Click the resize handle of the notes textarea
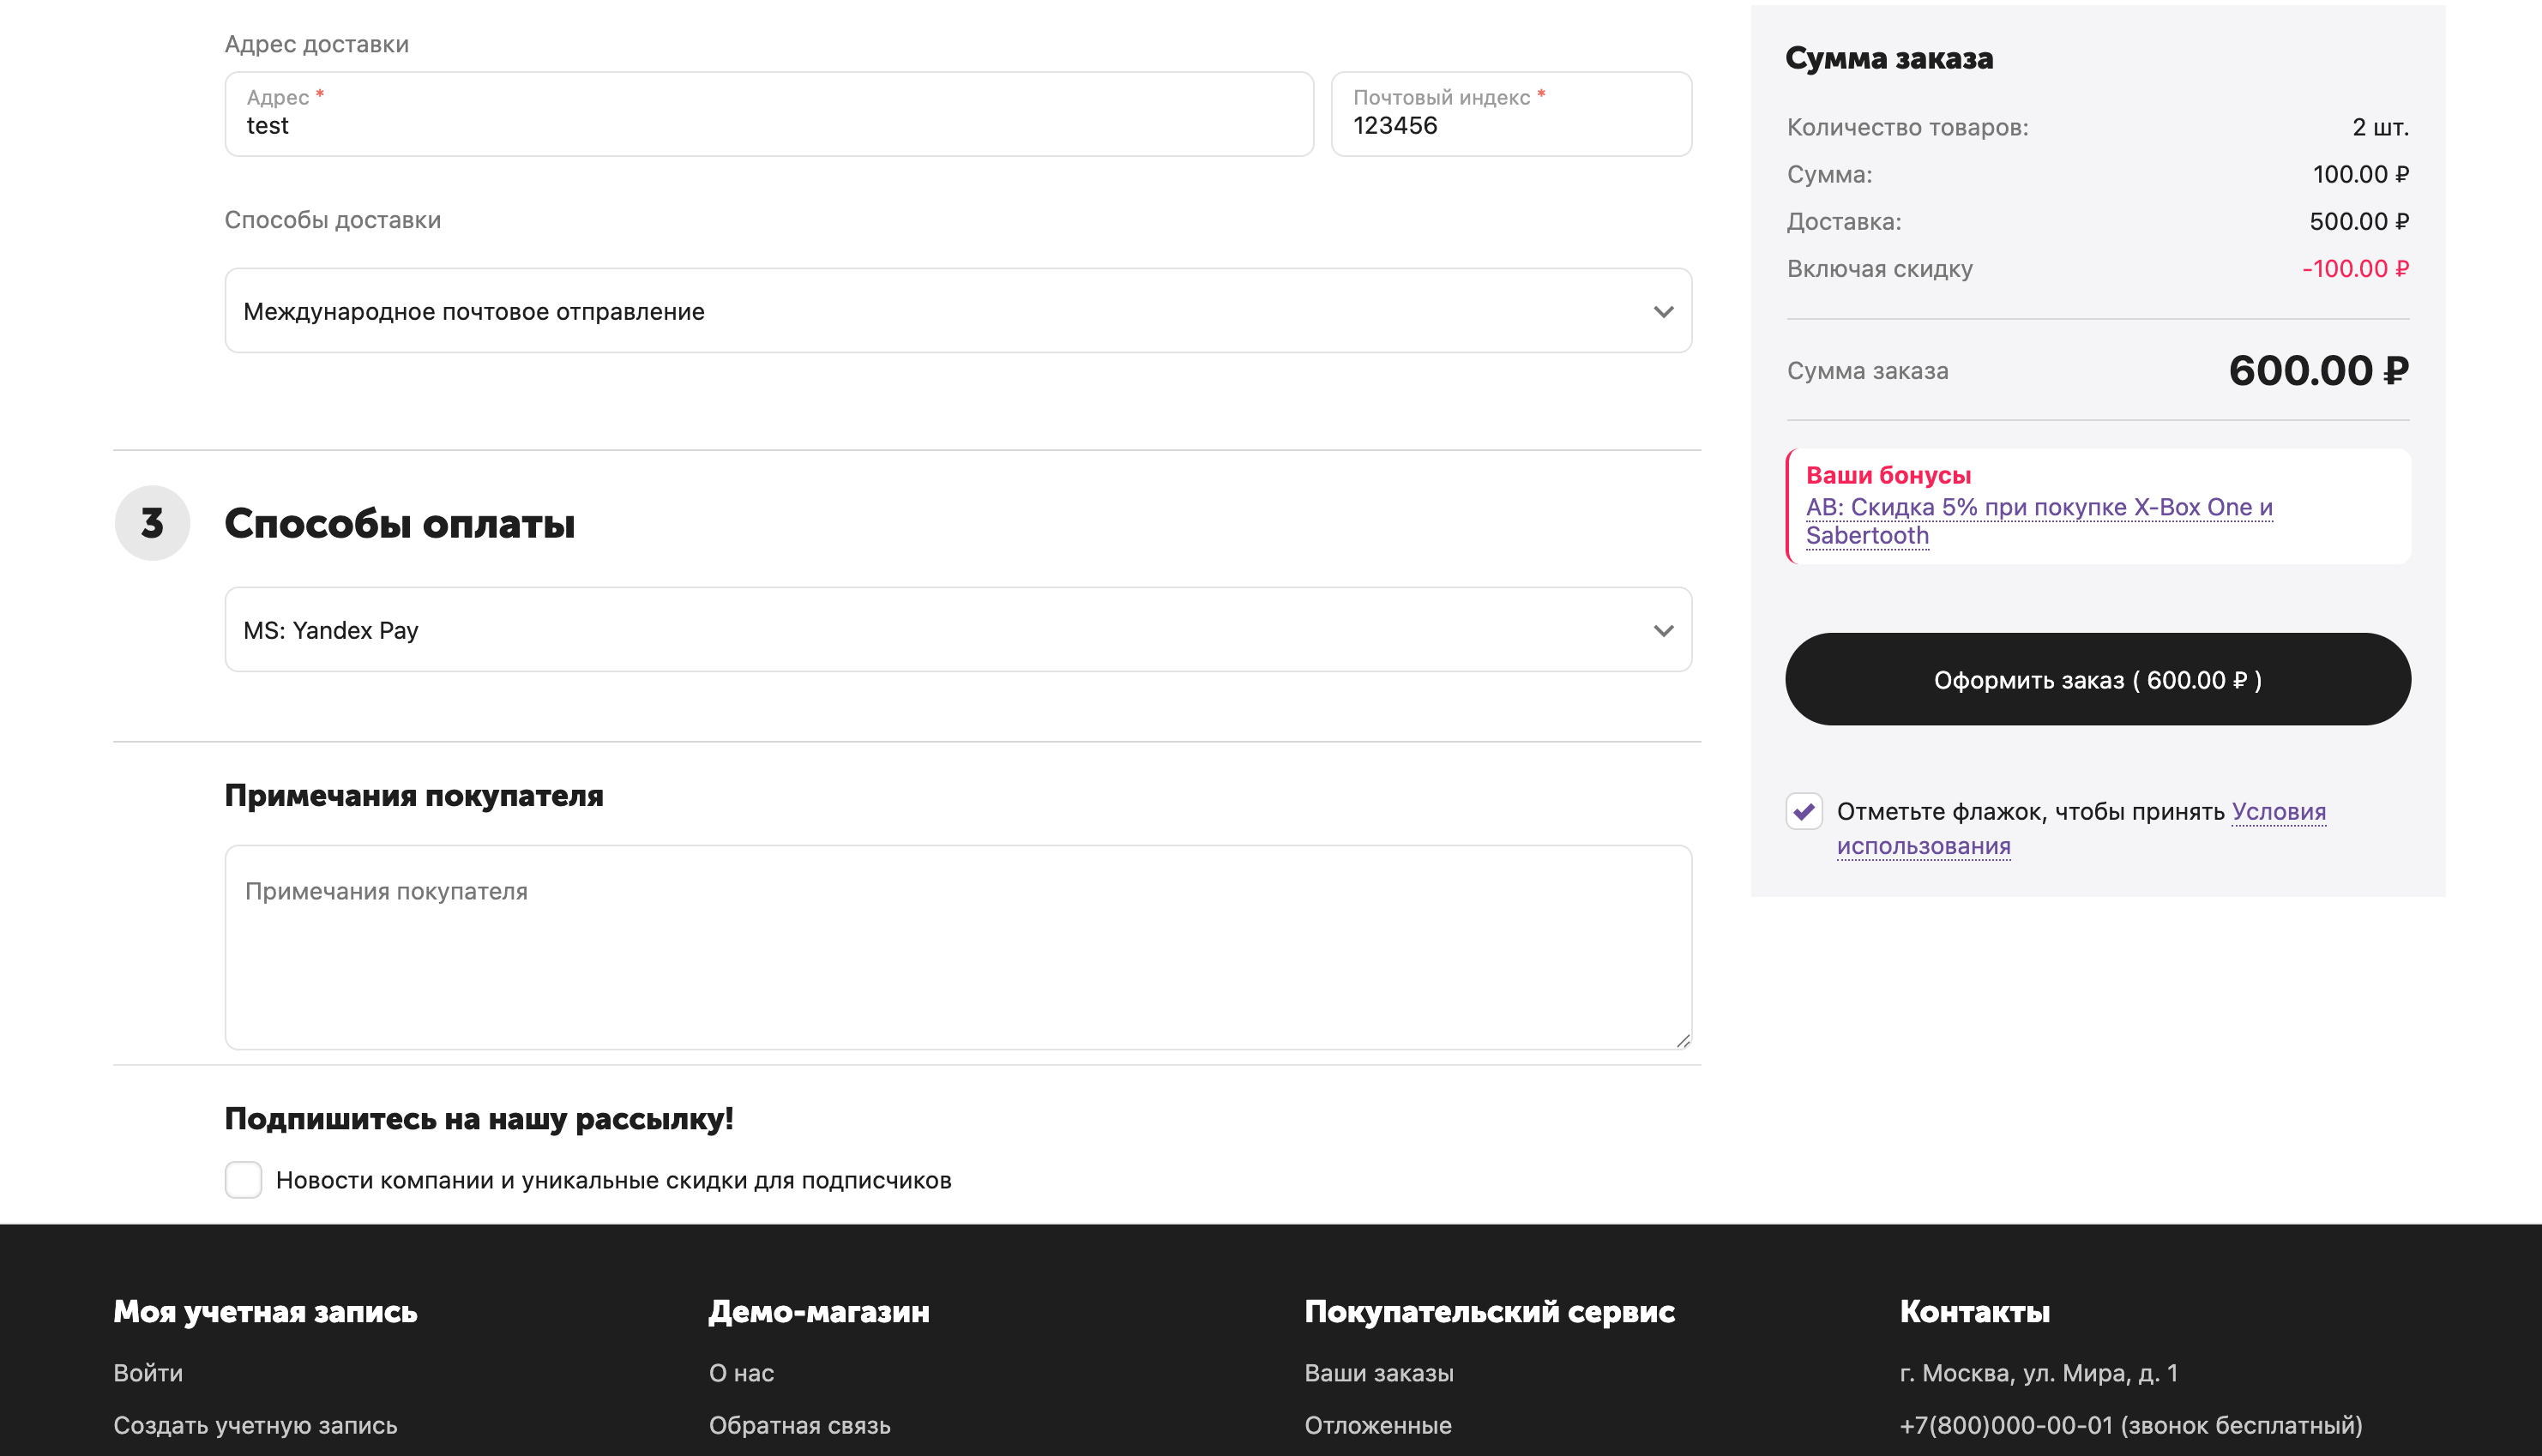The image size is (2542, 1456). coord(1683,1041)
